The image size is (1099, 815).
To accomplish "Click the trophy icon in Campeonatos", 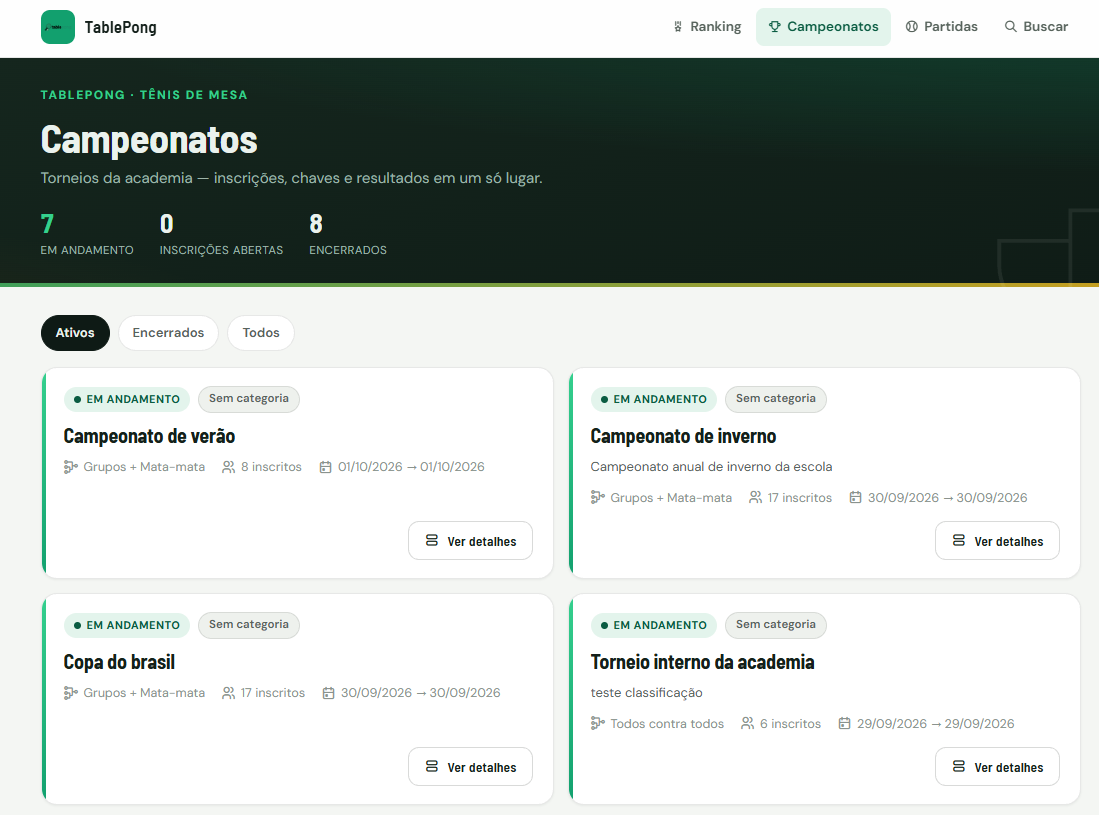I will click(774, 27).
